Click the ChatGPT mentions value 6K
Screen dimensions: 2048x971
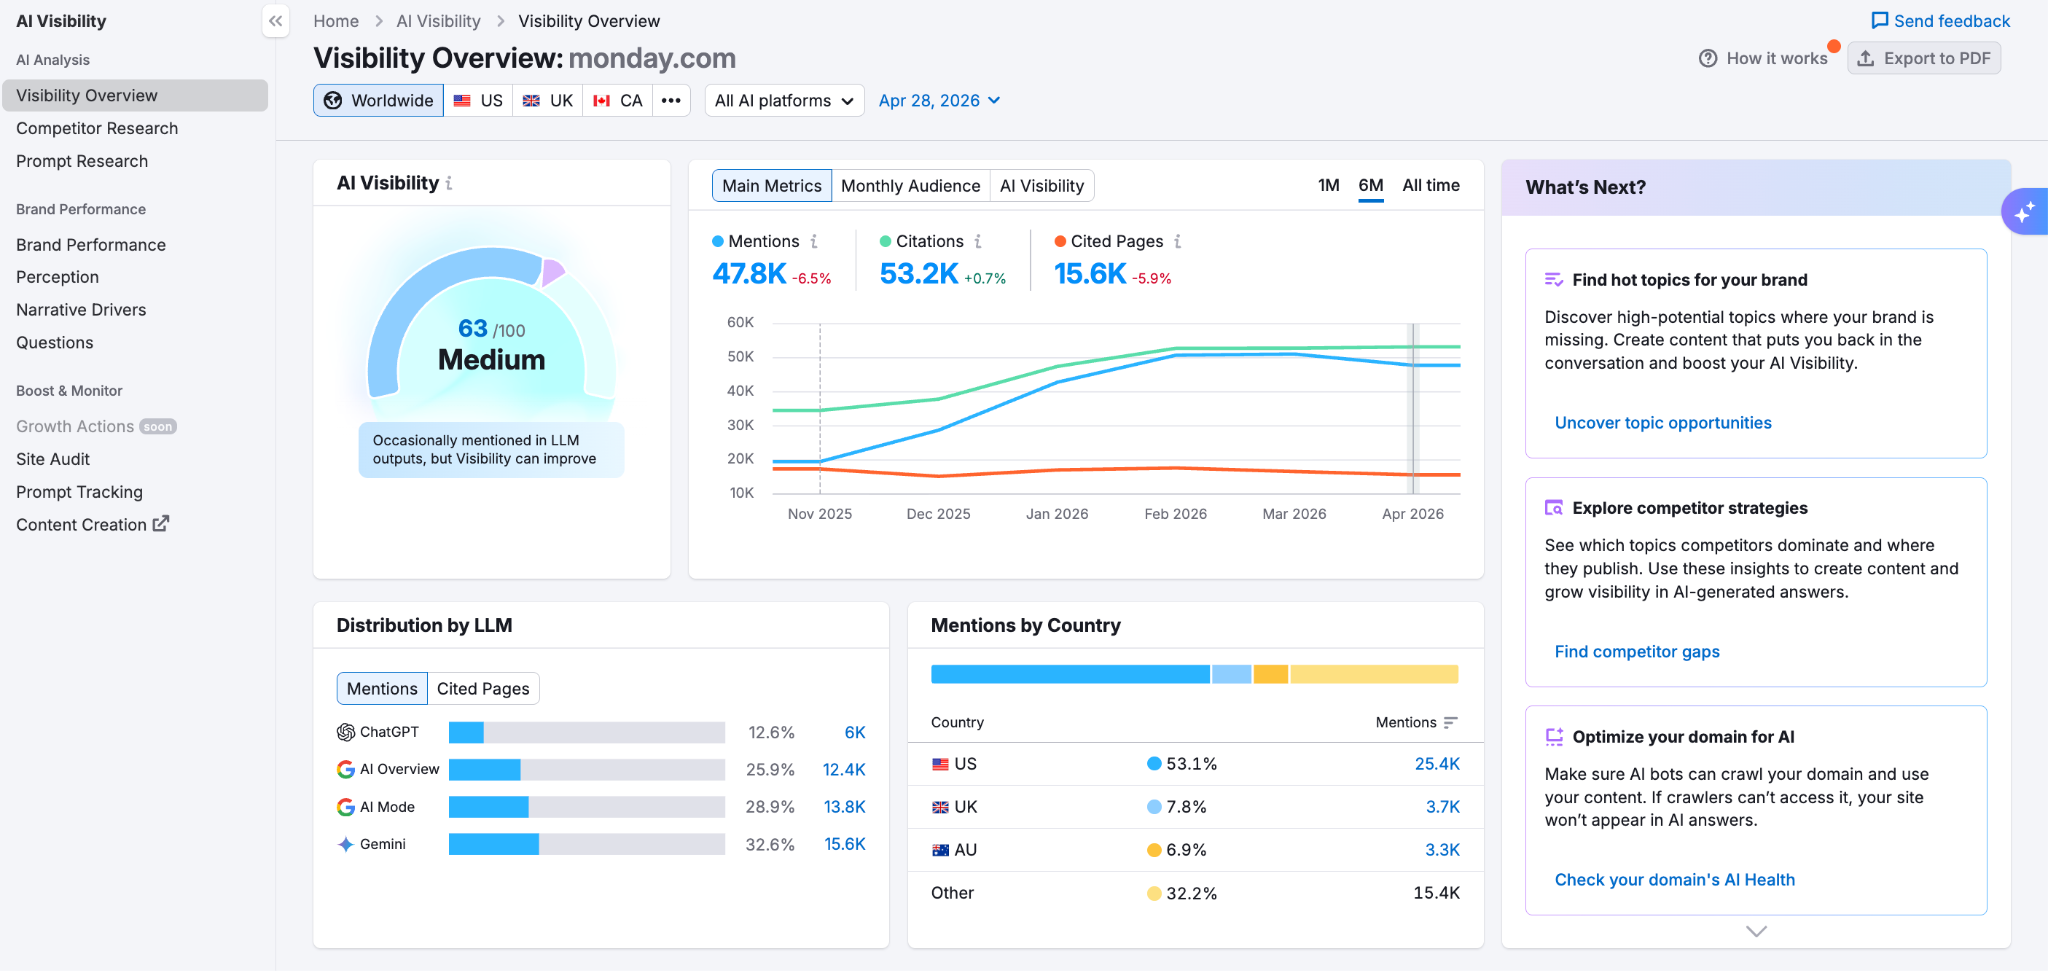pyautogui.click(x=855, y=732)
